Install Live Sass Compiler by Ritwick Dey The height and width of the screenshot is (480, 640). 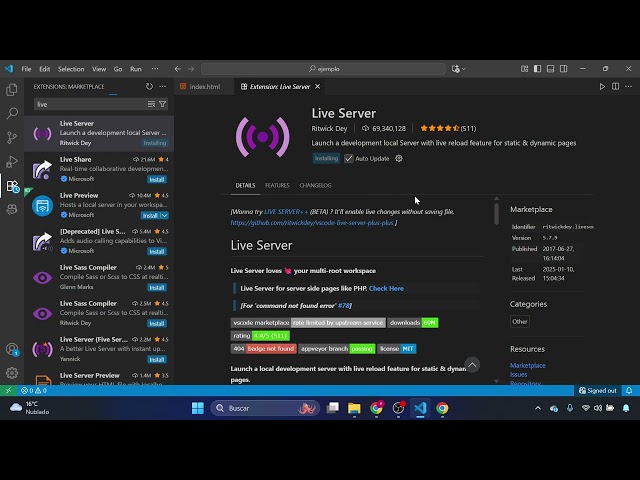point(157,324)
